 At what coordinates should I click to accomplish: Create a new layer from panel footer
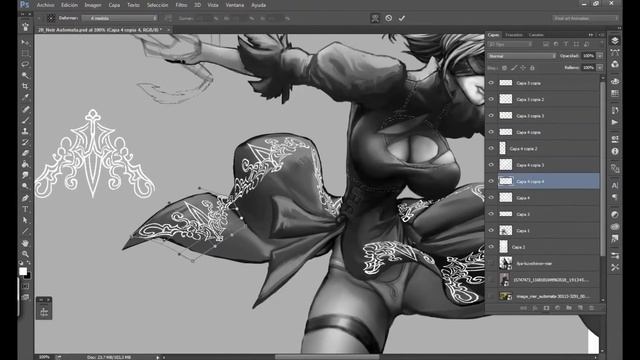(580, 308)
